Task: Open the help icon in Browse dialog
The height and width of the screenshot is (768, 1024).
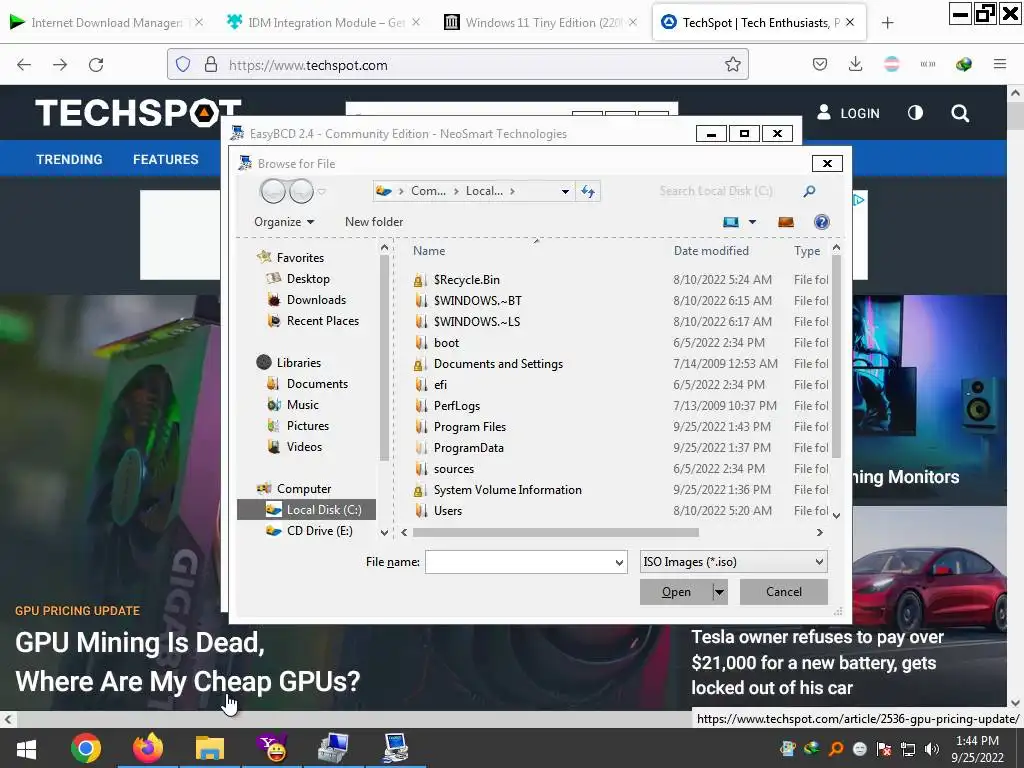Action: 822,222
